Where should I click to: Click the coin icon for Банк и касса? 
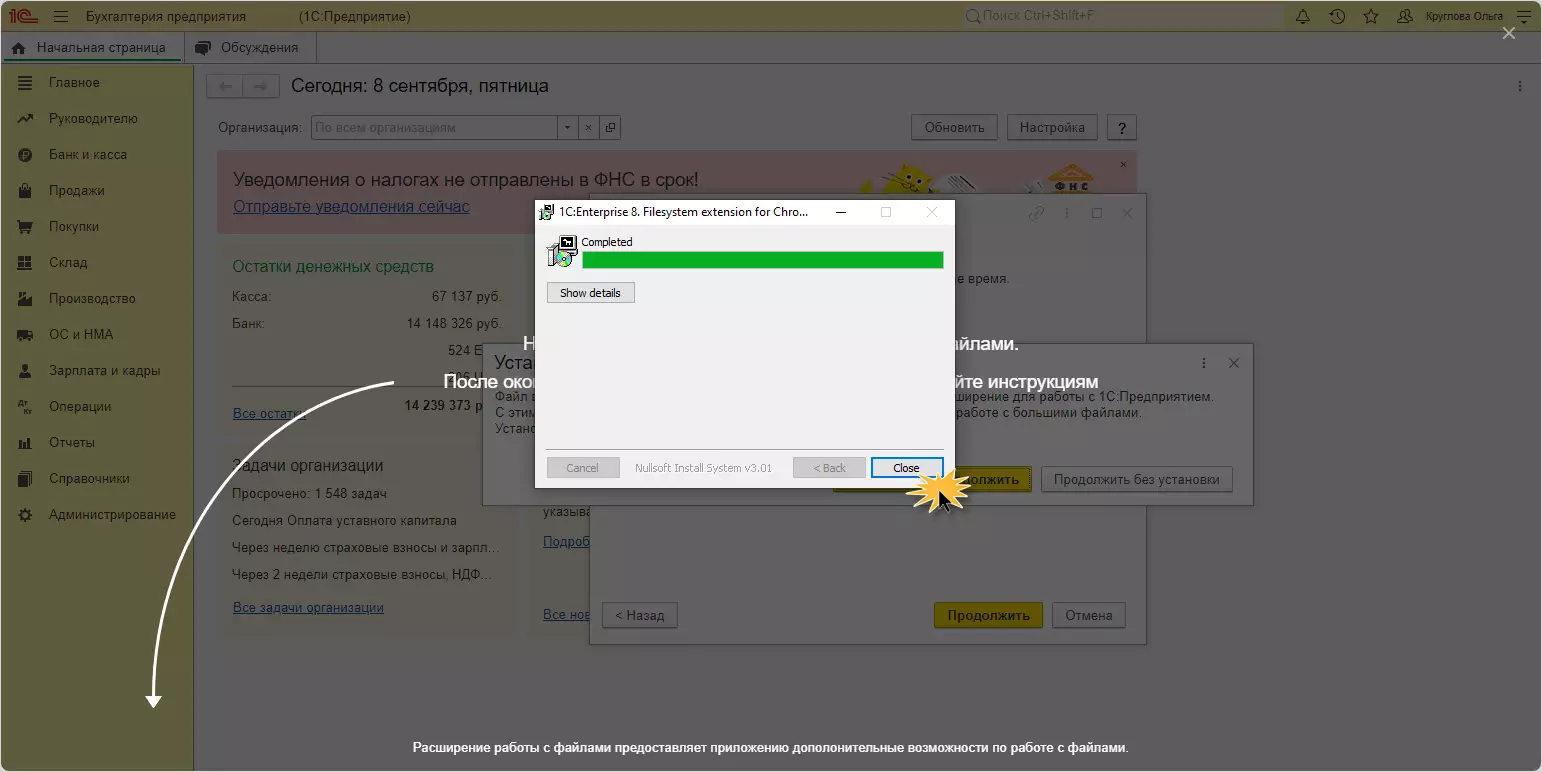[x=26, y=155]
